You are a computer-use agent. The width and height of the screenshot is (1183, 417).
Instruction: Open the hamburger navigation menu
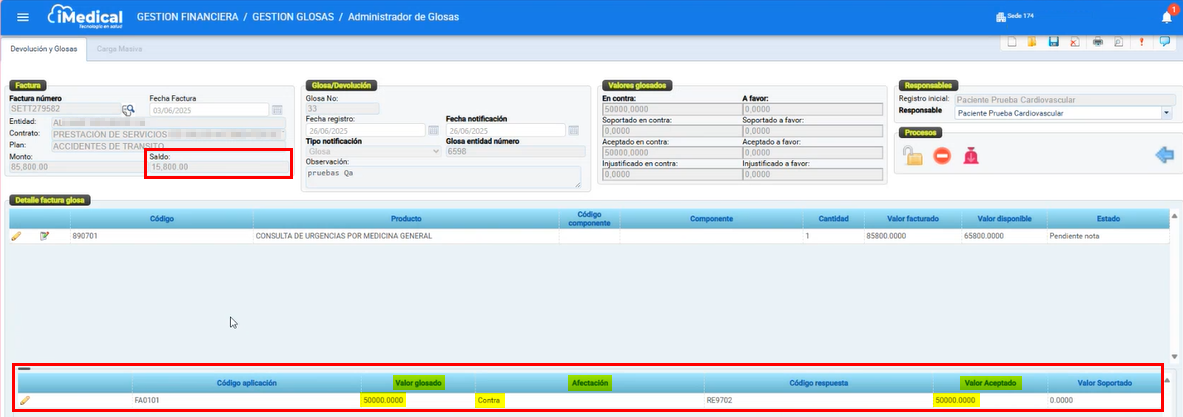point(23,17)
